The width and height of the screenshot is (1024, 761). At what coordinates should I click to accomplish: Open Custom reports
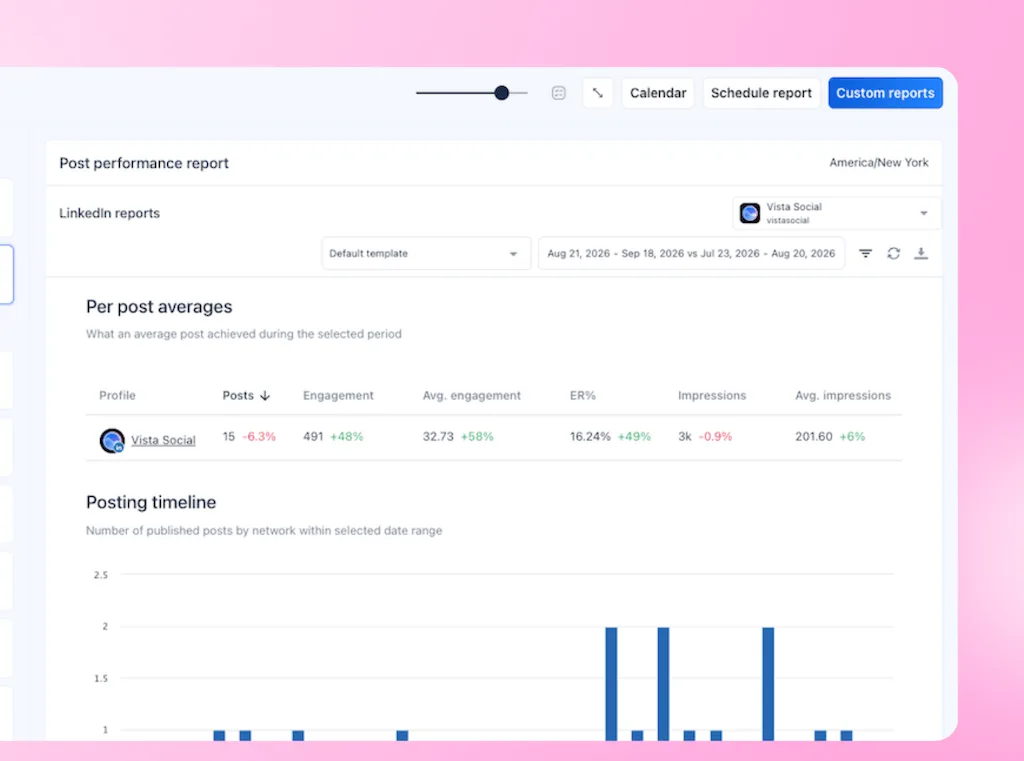[x=885, y=93]
